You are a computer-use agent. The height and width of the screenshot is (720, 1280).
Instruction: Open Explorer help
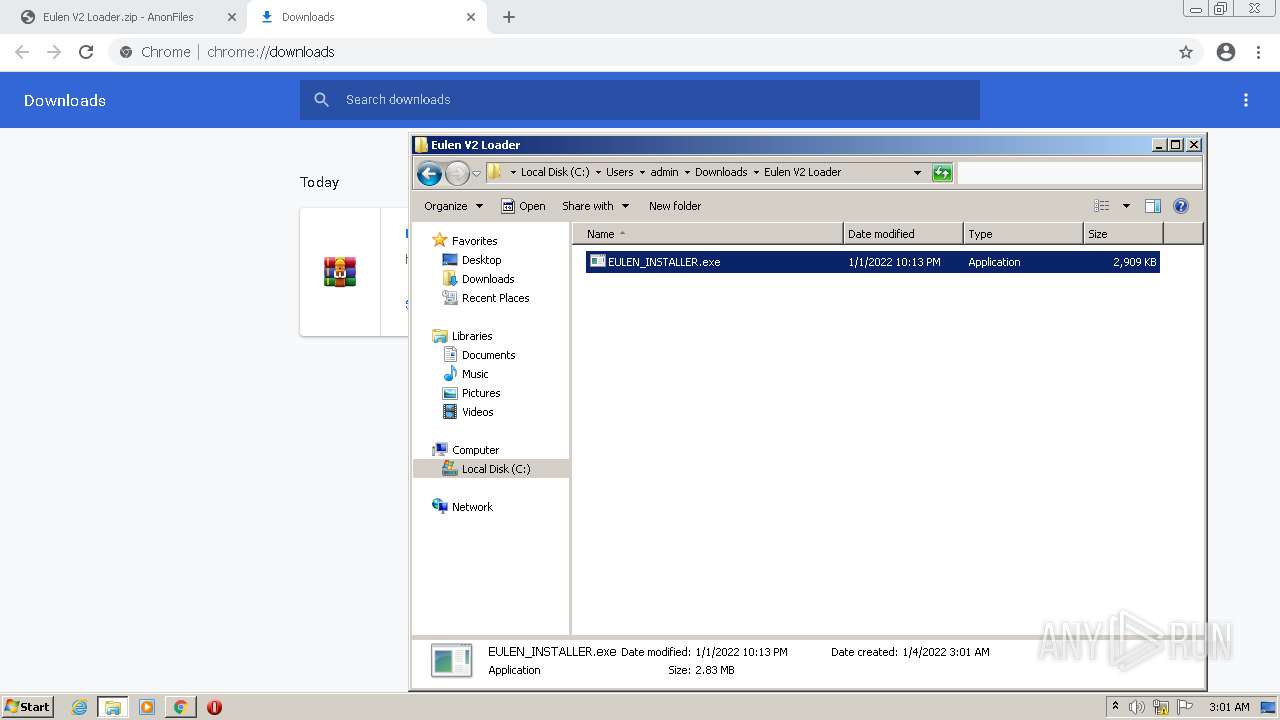click(1181, 206)
